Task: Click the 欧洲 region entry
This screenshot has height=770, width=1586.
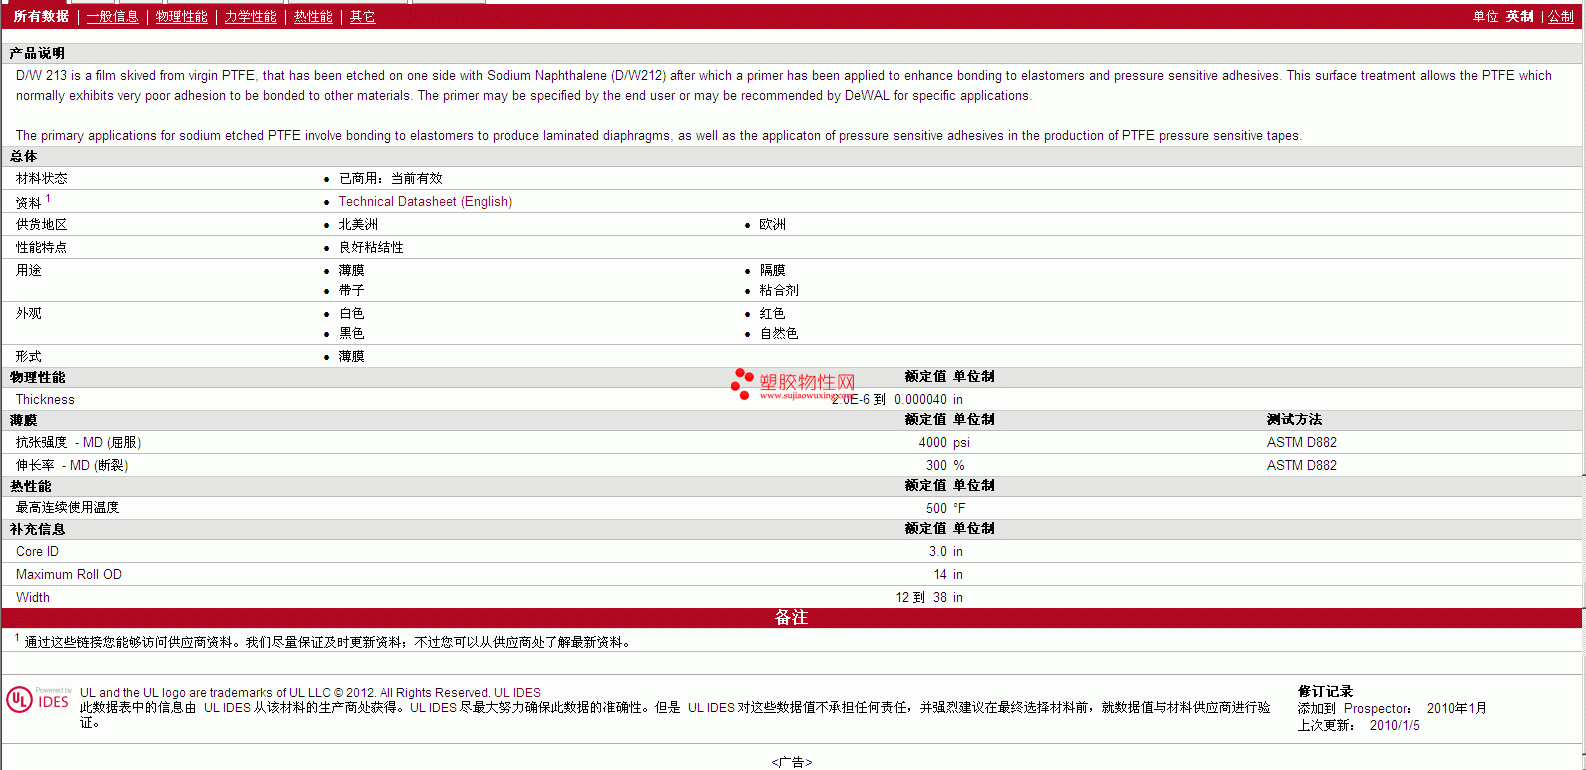Action: click(772, 224)
